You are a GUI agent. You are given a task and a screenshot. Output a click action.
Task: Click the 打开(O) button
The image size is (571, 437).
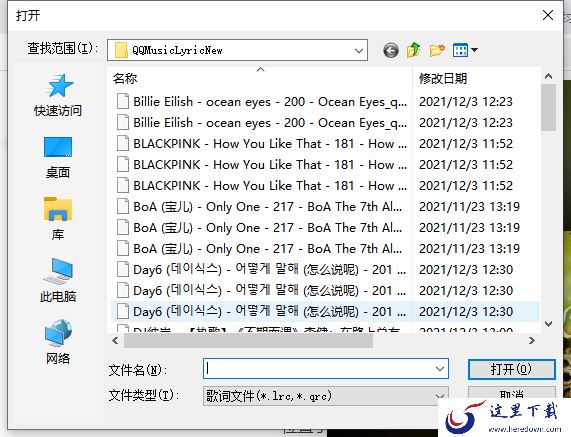512,369
